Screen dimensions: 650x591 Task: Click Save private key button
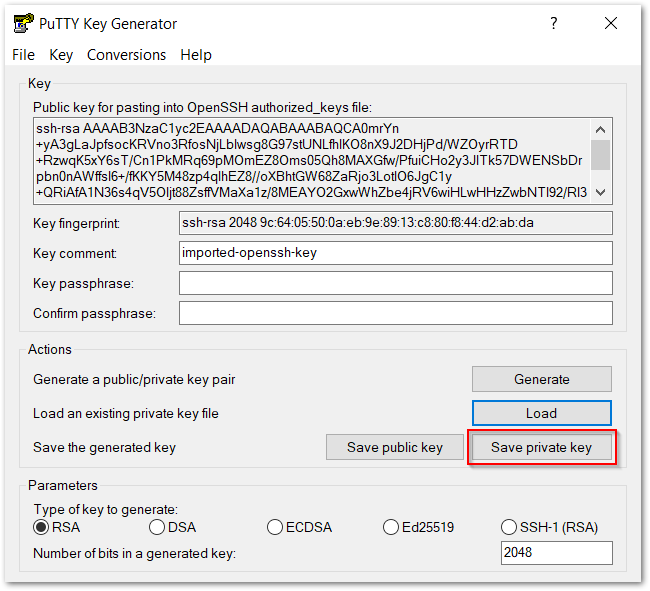tap(541, 447)
